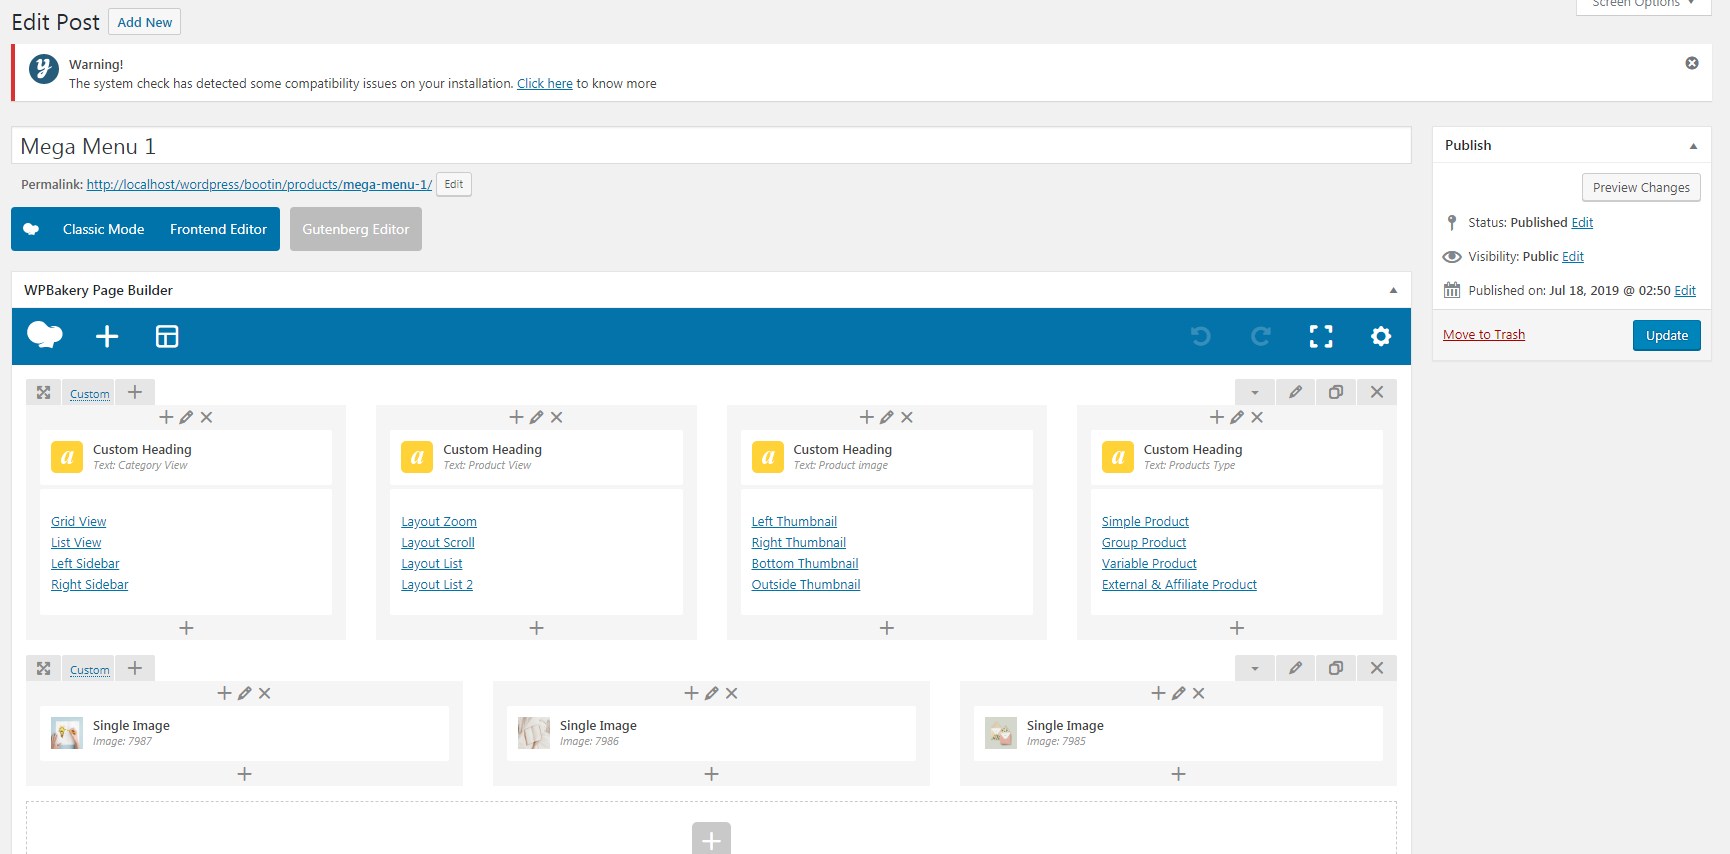Open the Frontend Editor
The image size is (1730, 854).
218,229
